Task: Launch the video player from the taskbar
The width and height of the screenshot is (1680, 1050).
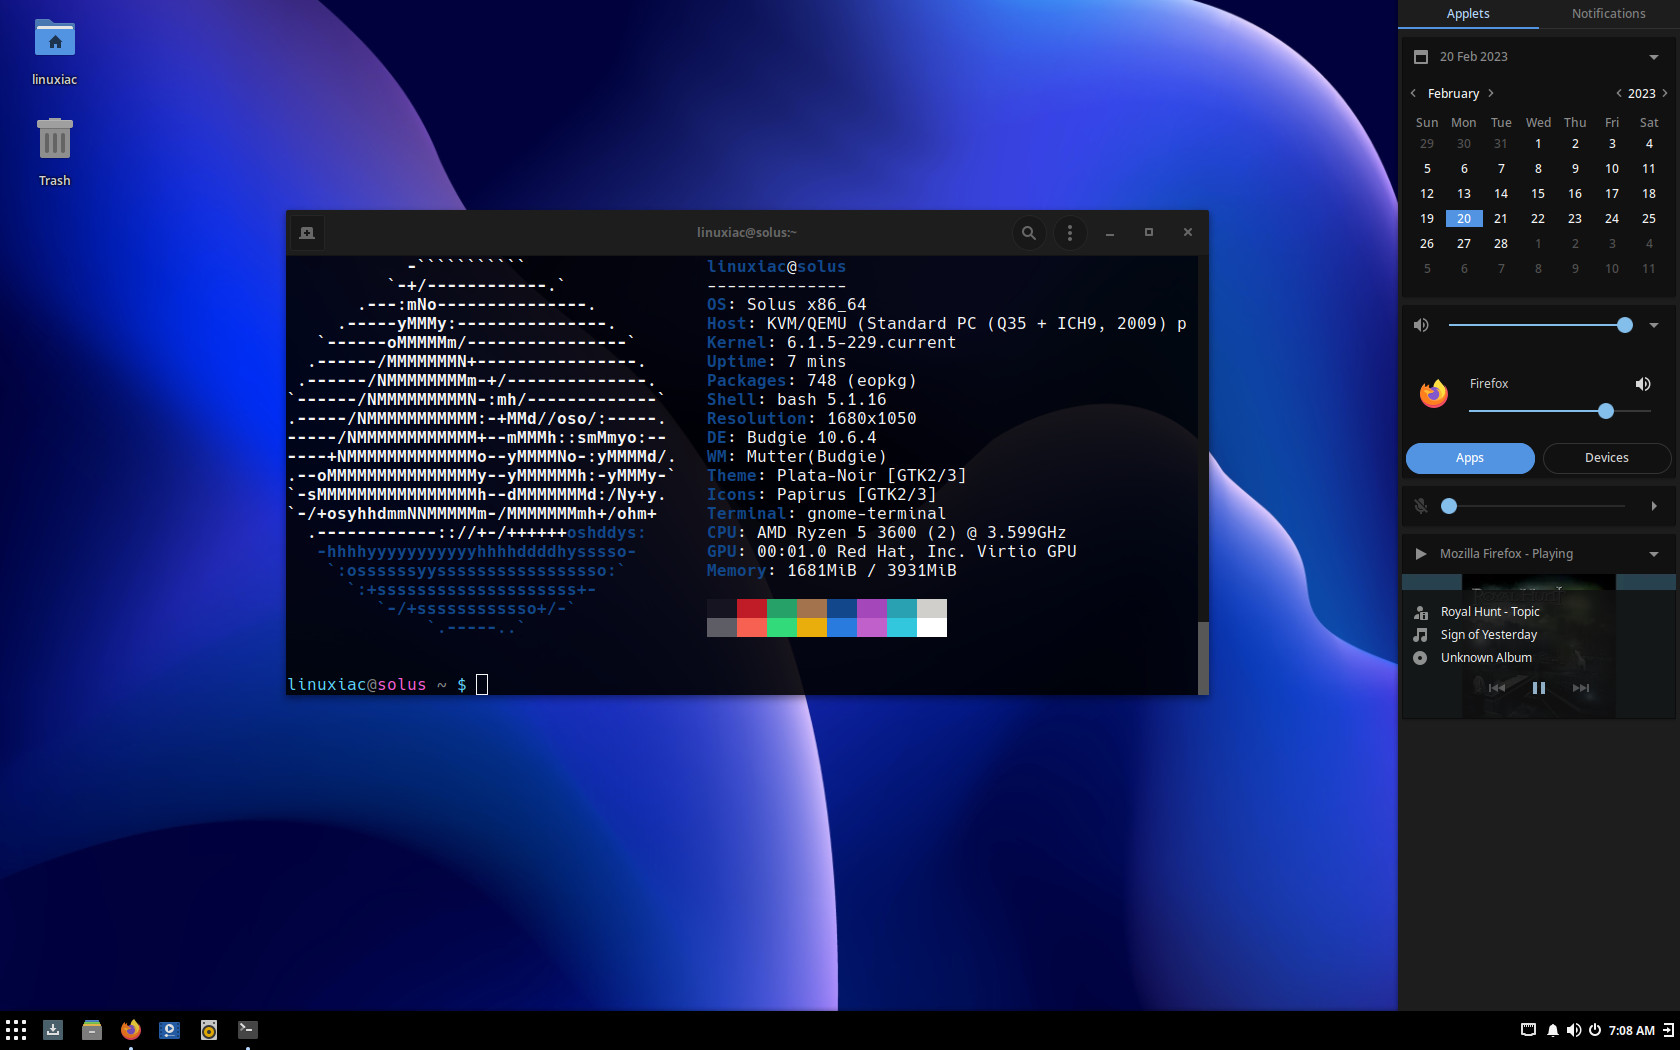Action: pyautogui.click(x=170, y=1029)
